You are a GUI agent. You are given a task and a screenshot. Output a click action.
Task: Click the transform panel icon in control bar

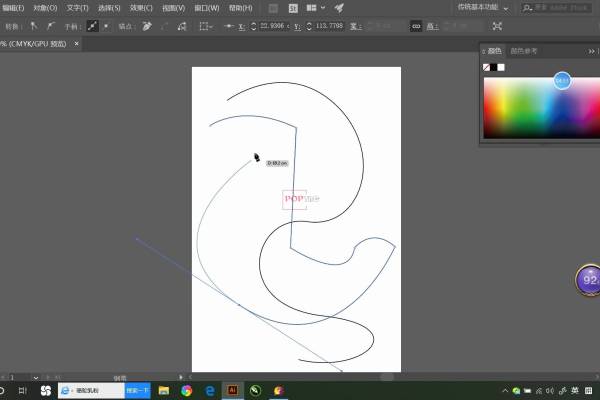[497, 26]
